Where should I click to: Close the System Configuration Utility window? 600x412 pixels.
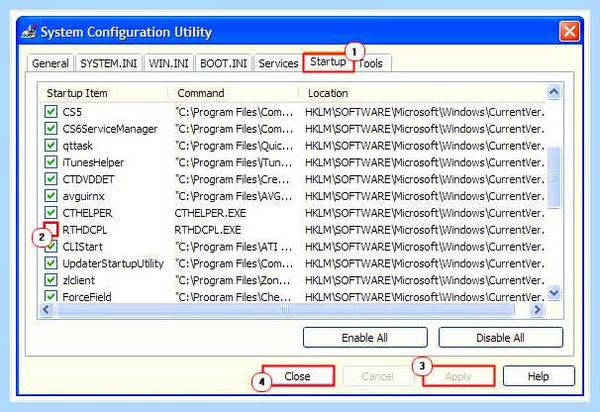coord(569,31)
